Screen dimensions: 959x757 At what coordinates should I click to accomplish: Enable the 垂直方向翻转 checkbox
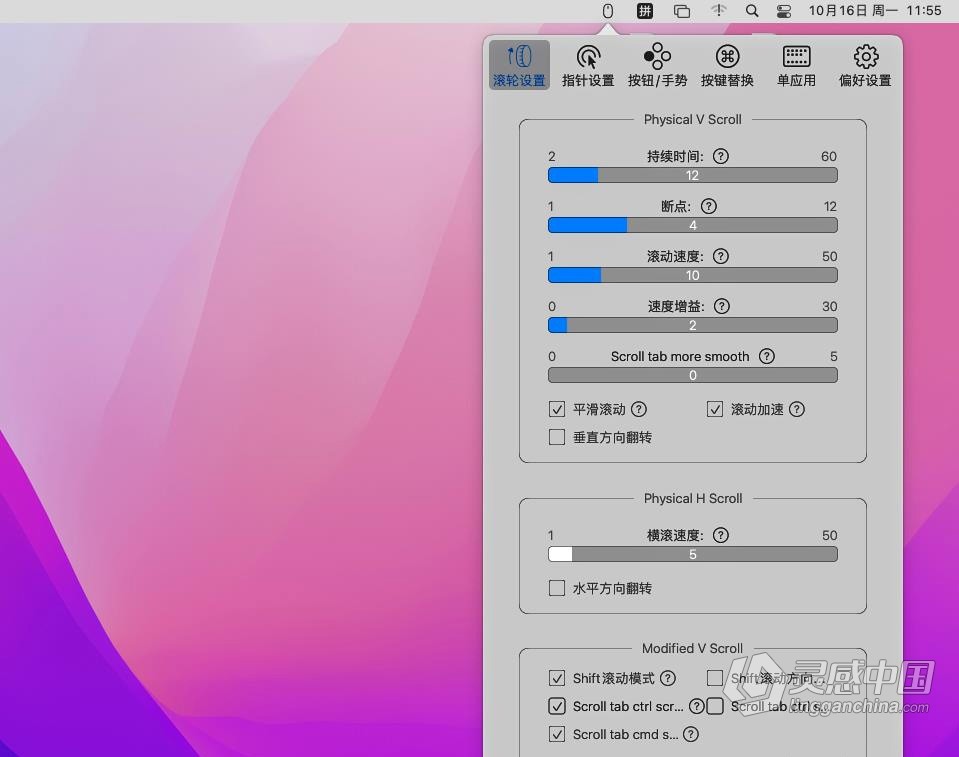tap(557, 437)
